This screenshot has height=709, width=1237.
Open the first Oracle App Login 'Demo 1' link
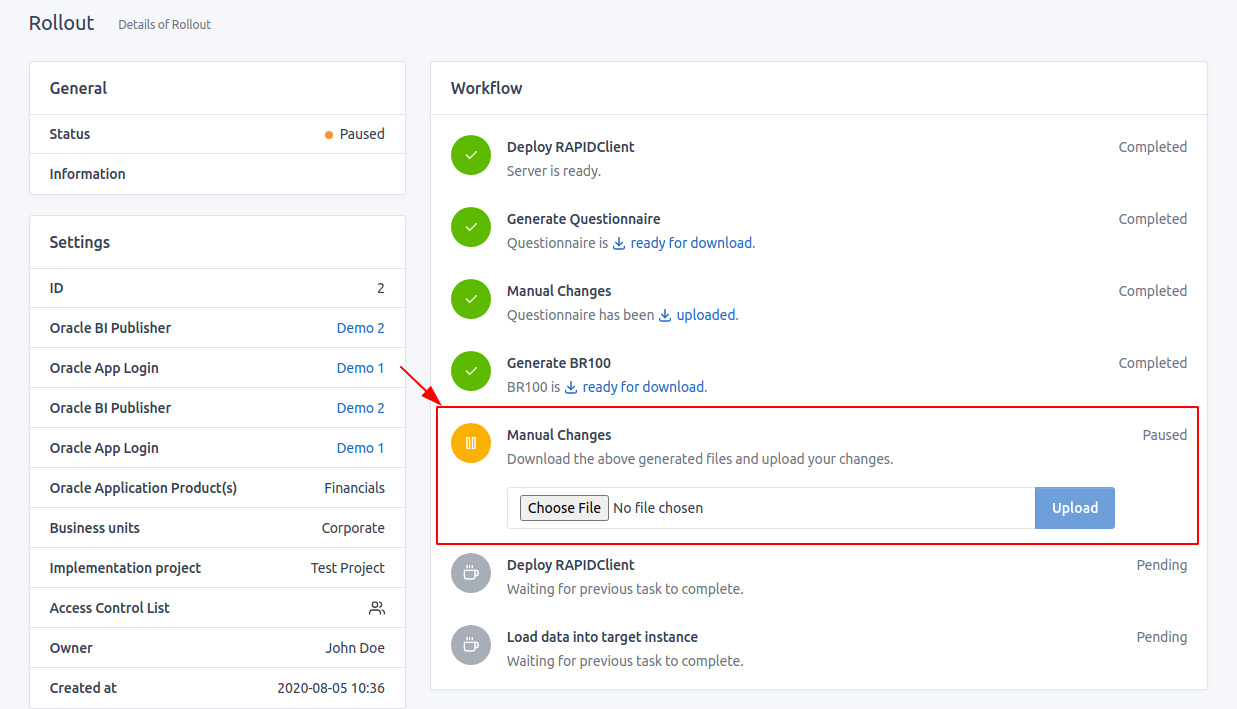click(361, 368)
